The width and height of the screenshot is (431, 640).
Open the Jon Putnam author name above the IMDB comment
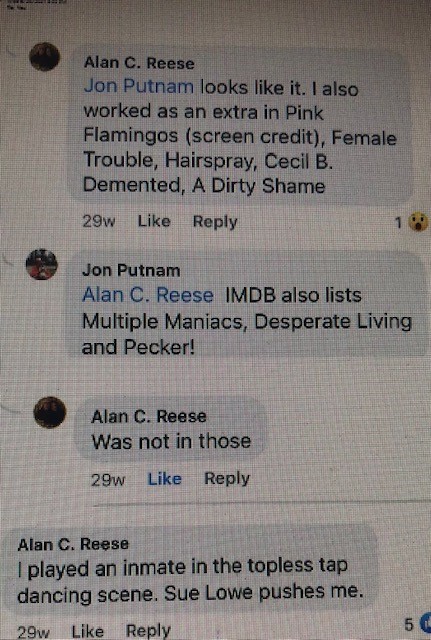pos(131,270)
